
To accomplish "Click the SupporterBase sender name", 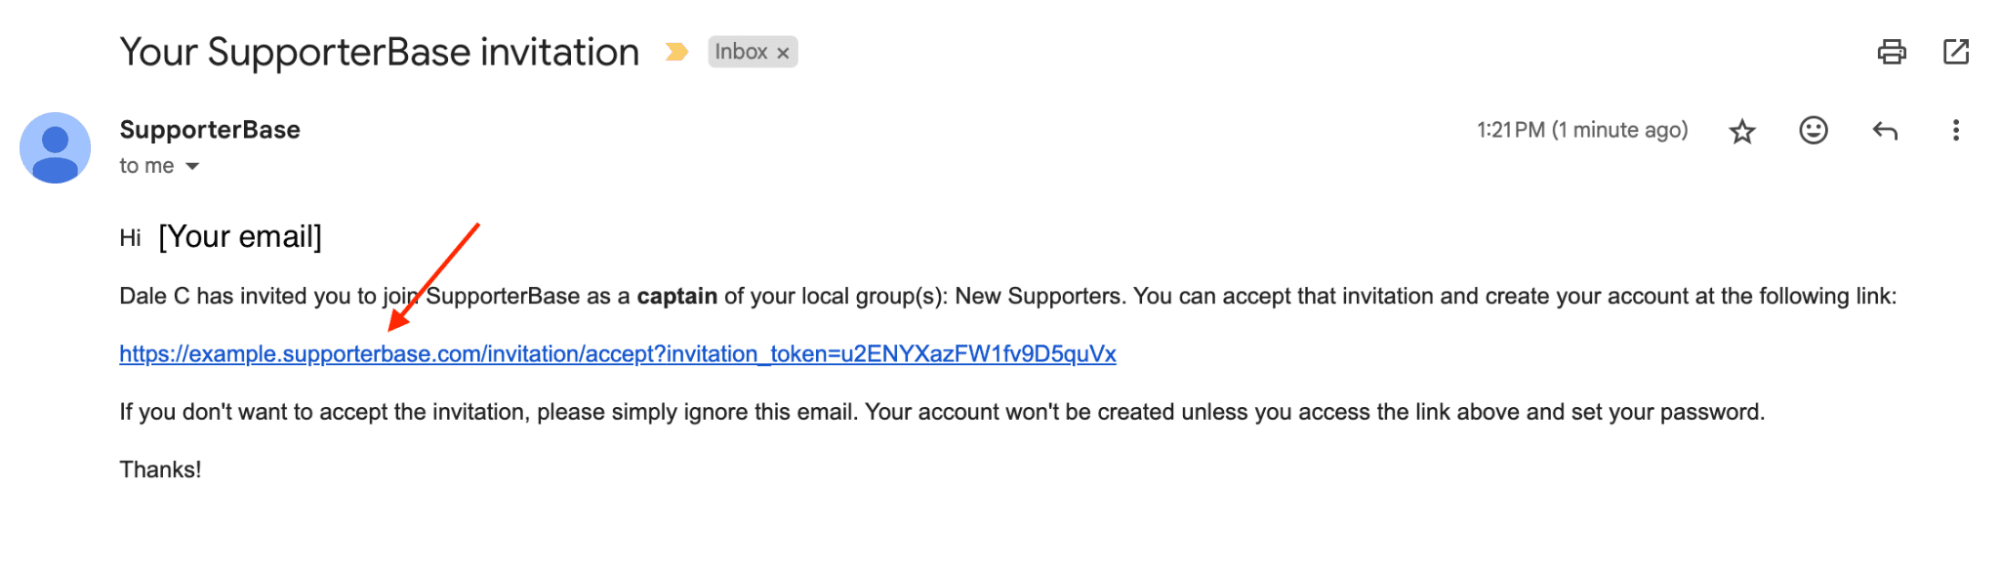I will click(x=210, y=130).
